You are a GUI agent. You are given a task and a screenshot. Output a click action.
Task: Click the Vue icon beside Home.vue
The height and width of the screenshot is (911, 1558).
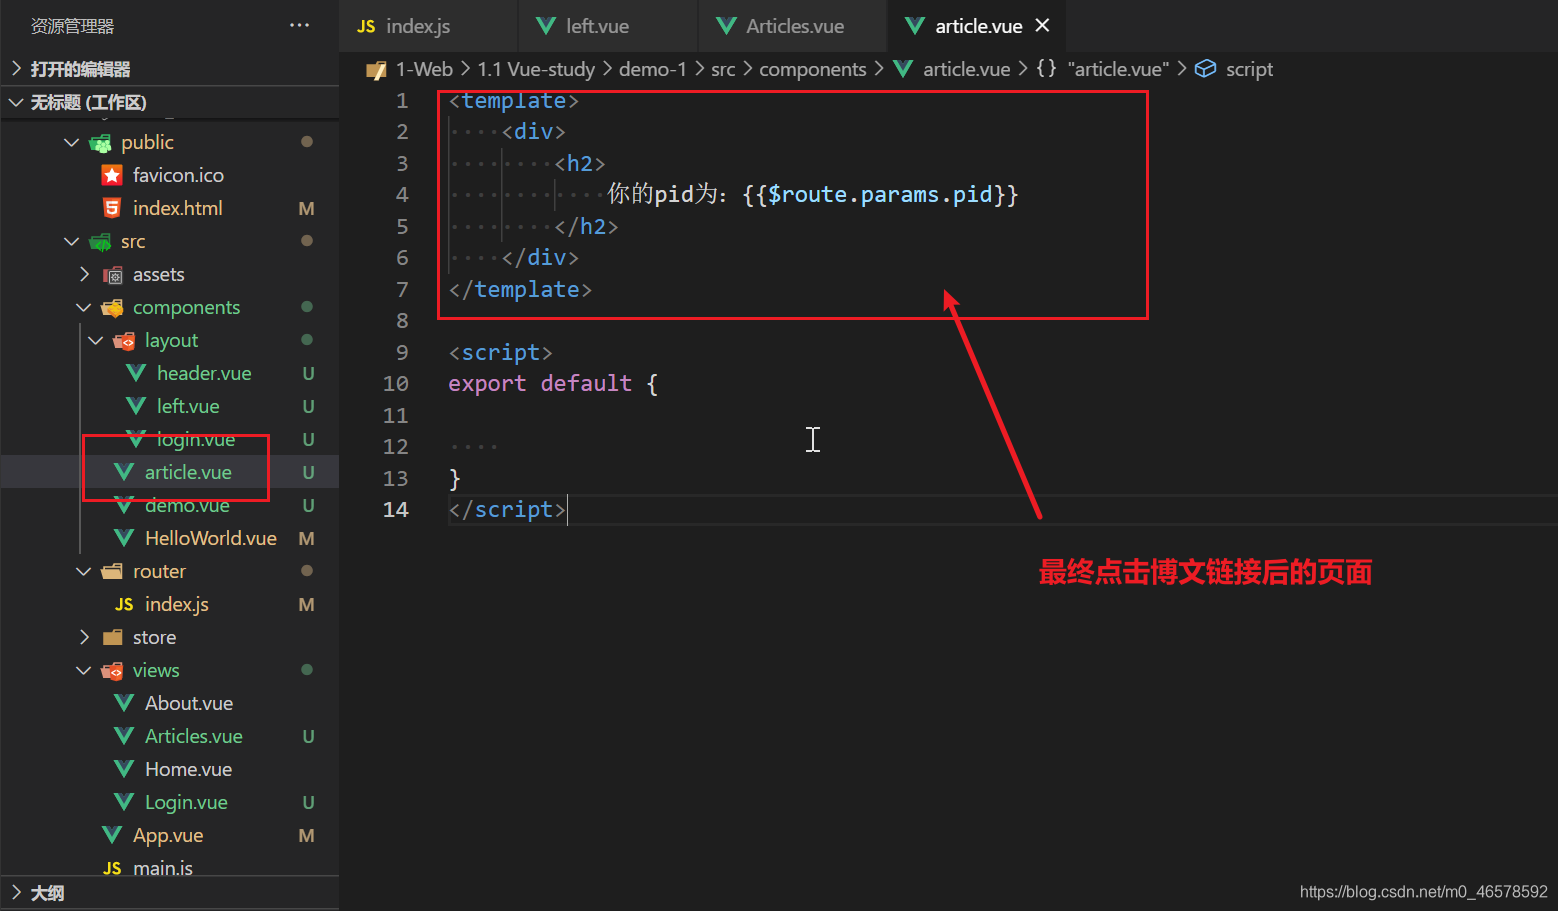(x=124, y=769)
